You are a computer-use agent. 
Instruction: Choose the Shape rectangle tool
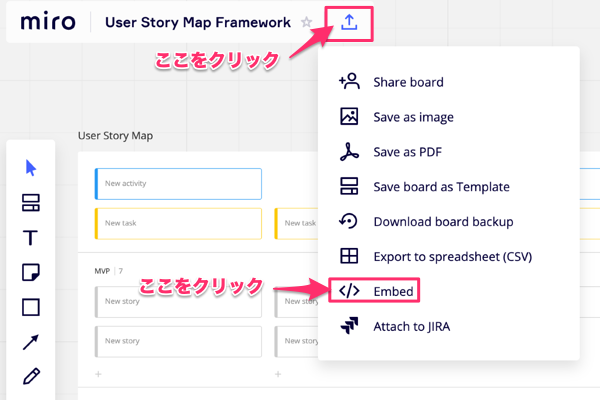[x=30, y=307]
